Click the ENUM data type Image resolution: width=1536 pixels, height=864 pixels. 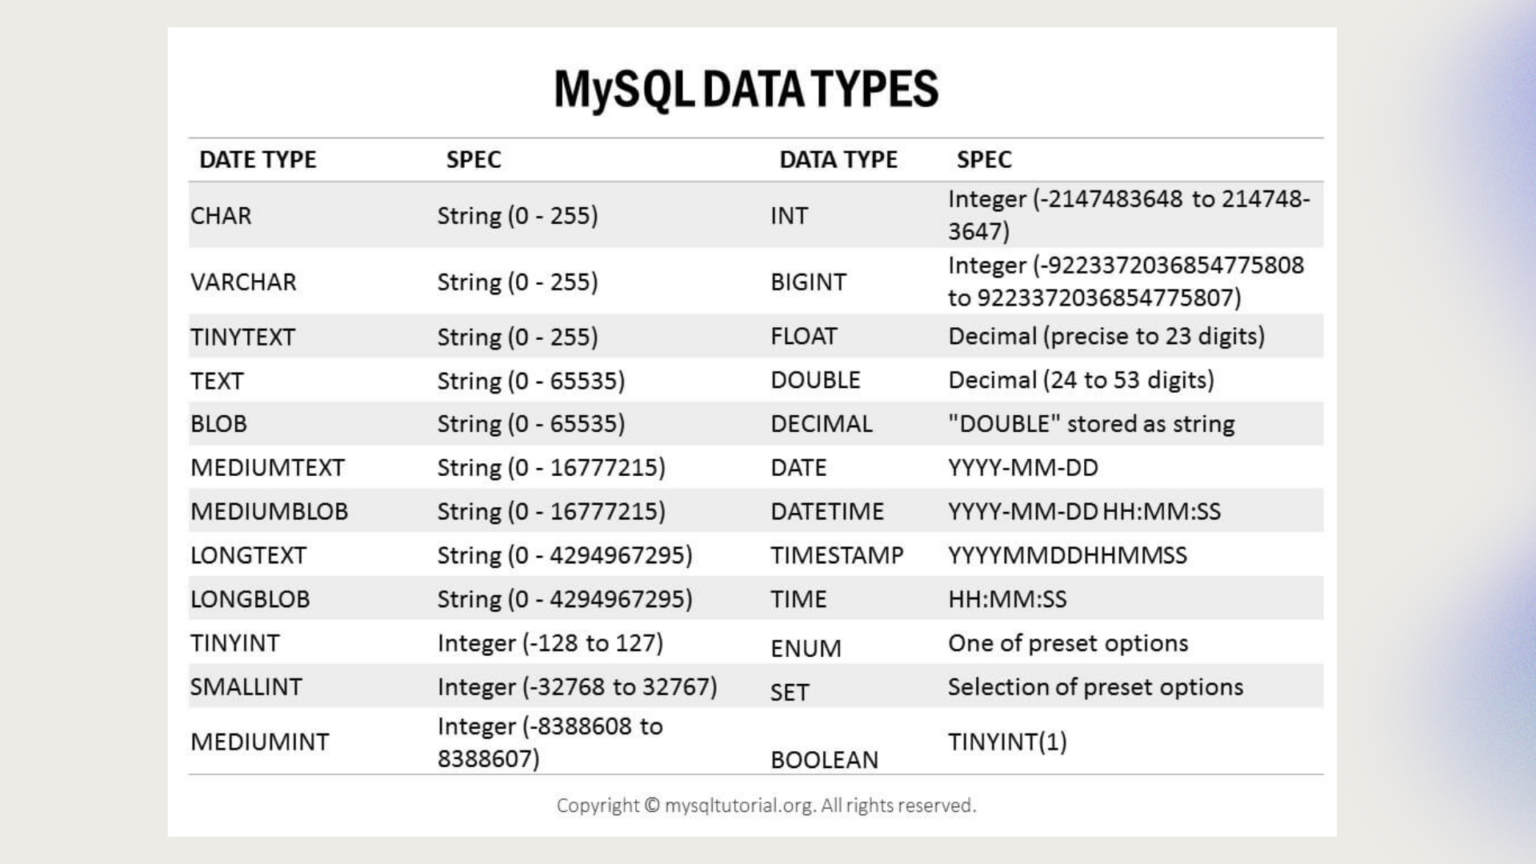click(806, 648)
